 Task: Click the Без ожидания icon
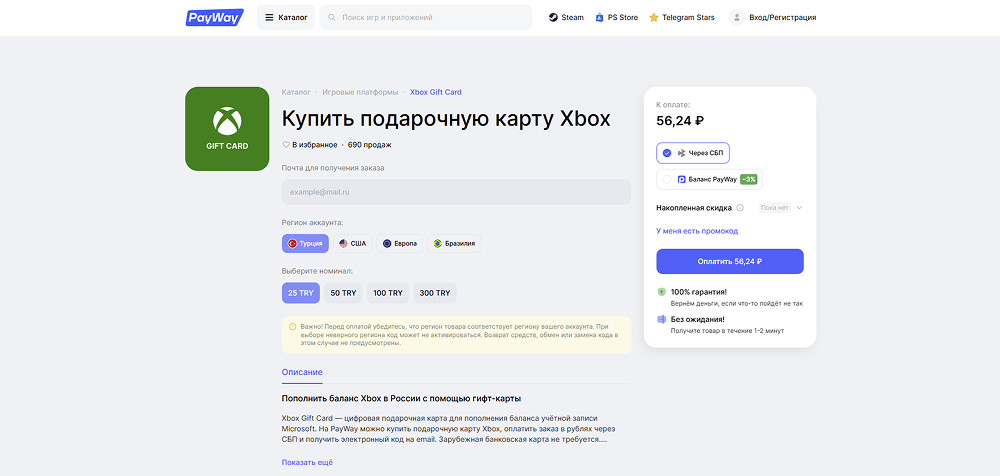pyautogui.click(x=661, y=319)
